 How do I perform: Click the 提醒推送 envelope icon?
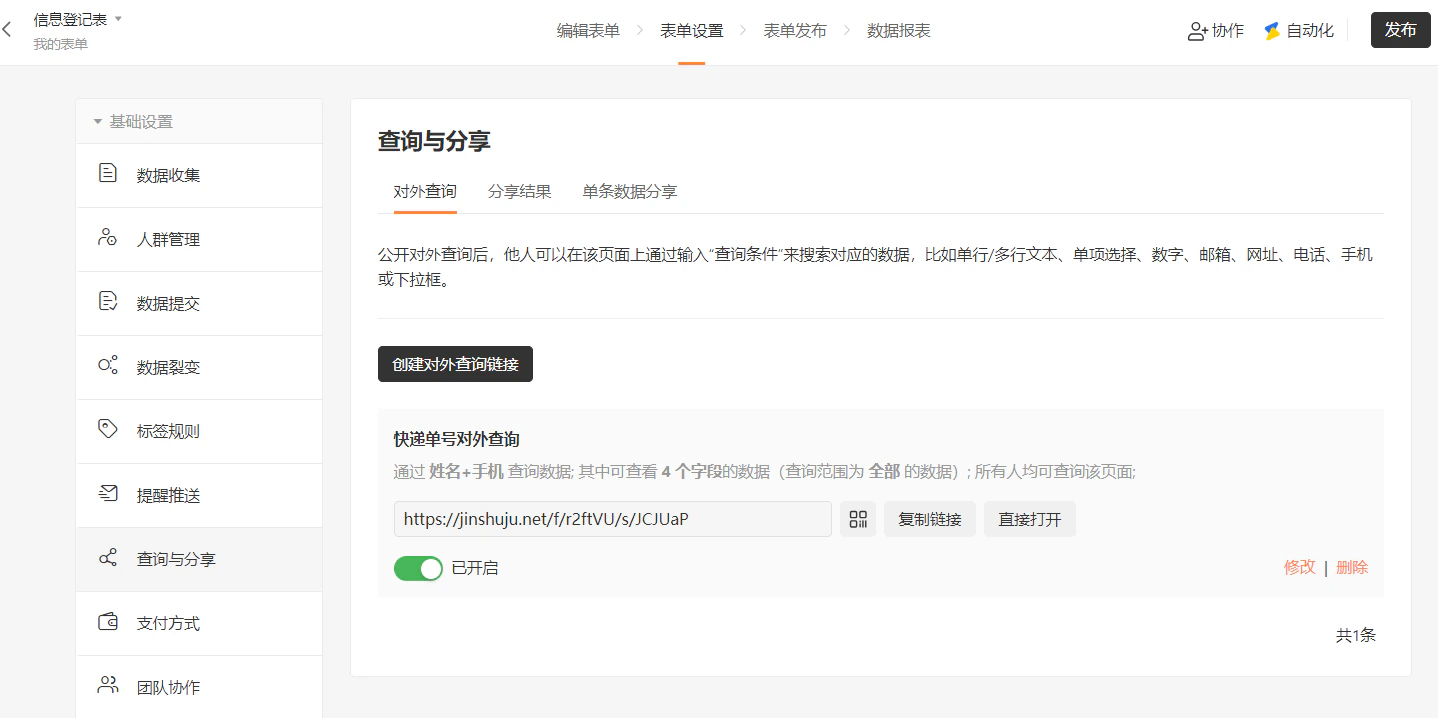pos(108,494)
